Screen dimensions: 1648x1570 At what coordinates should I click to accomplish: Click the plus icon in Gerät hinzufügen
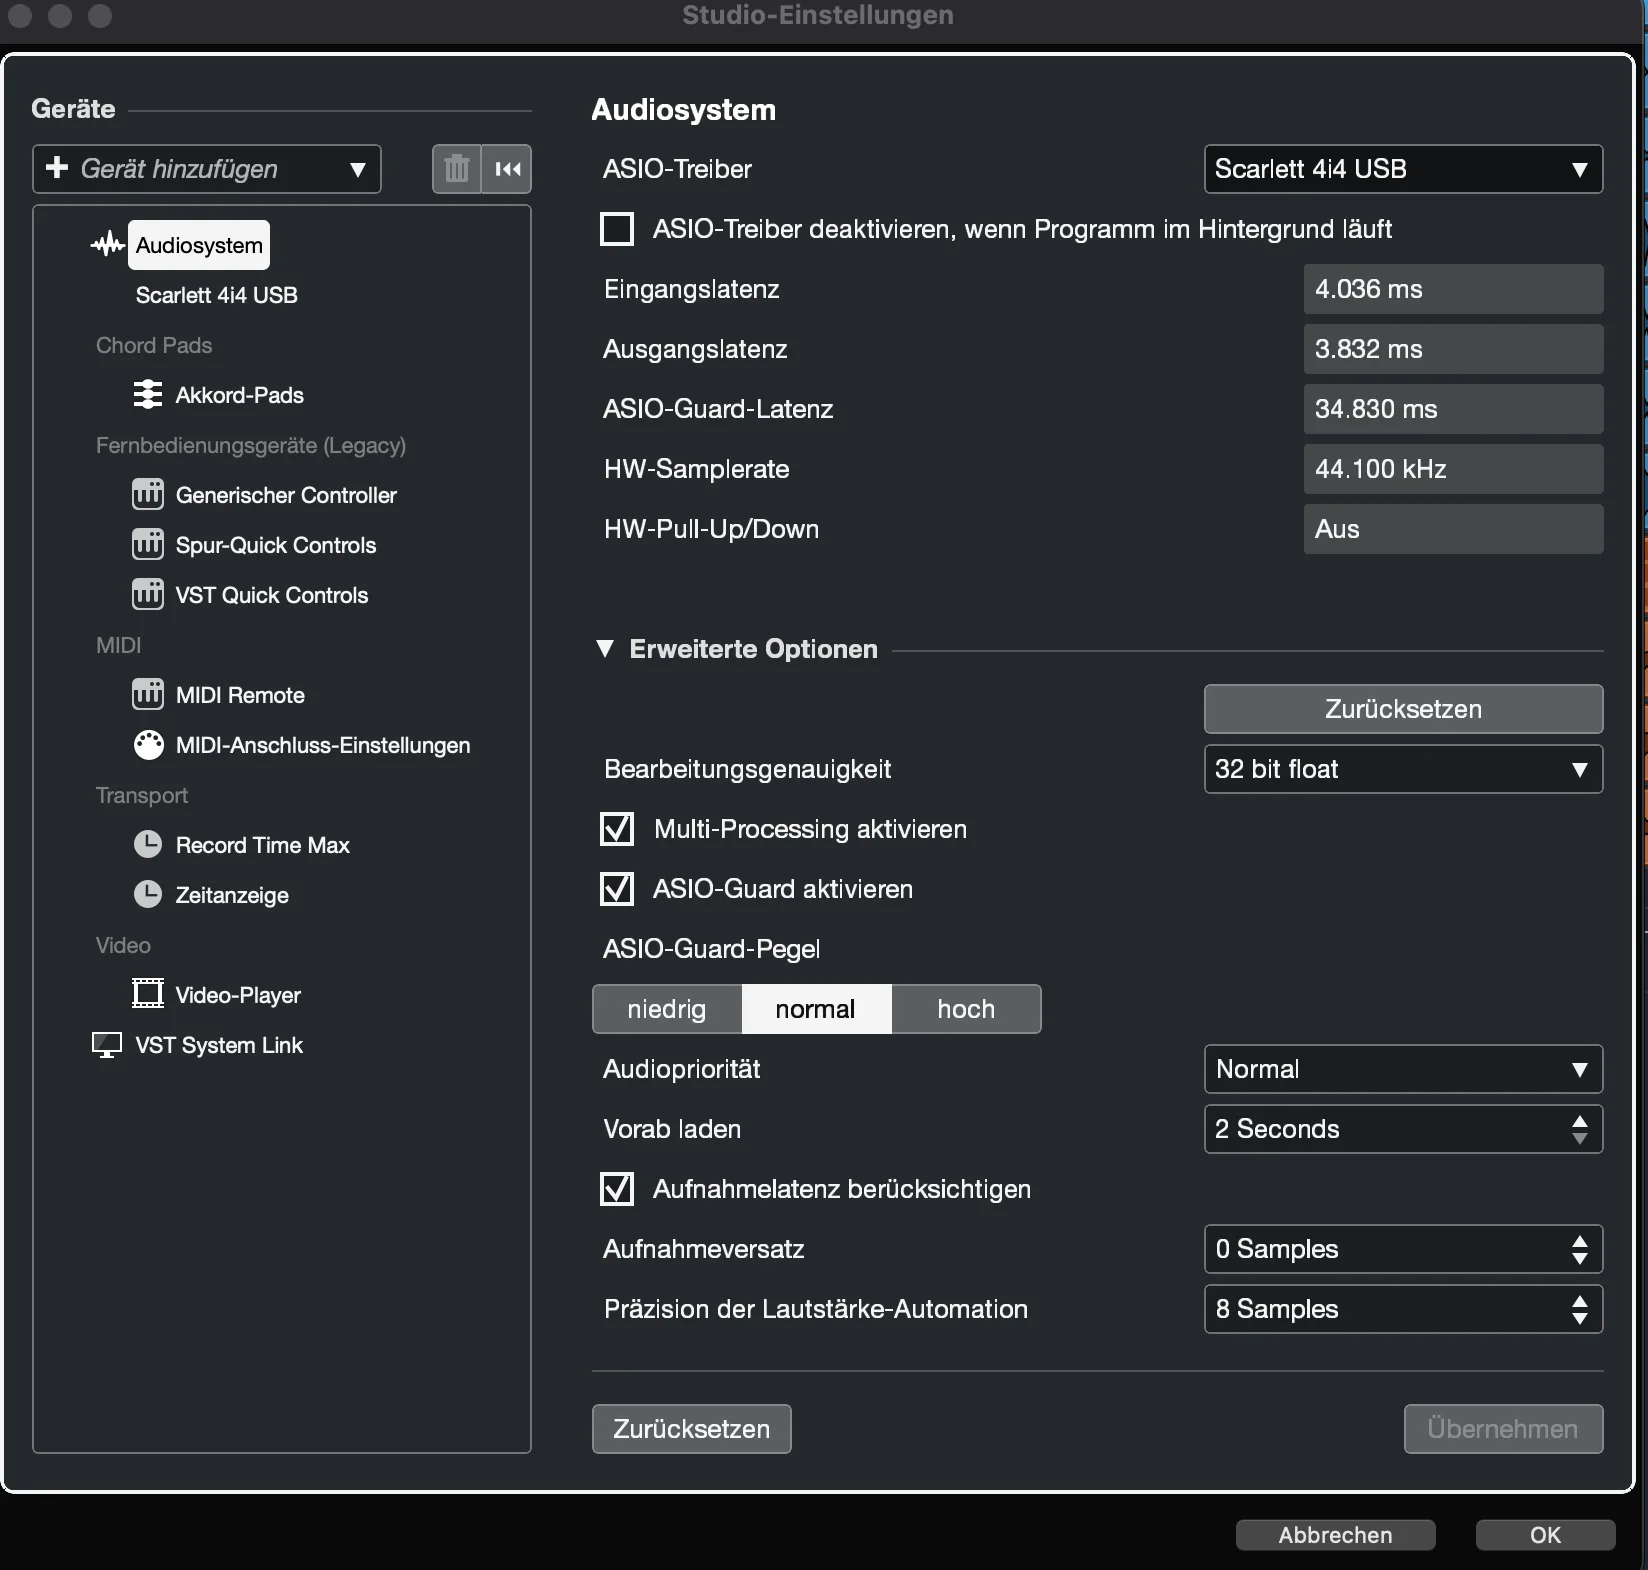tap(57, 168)
